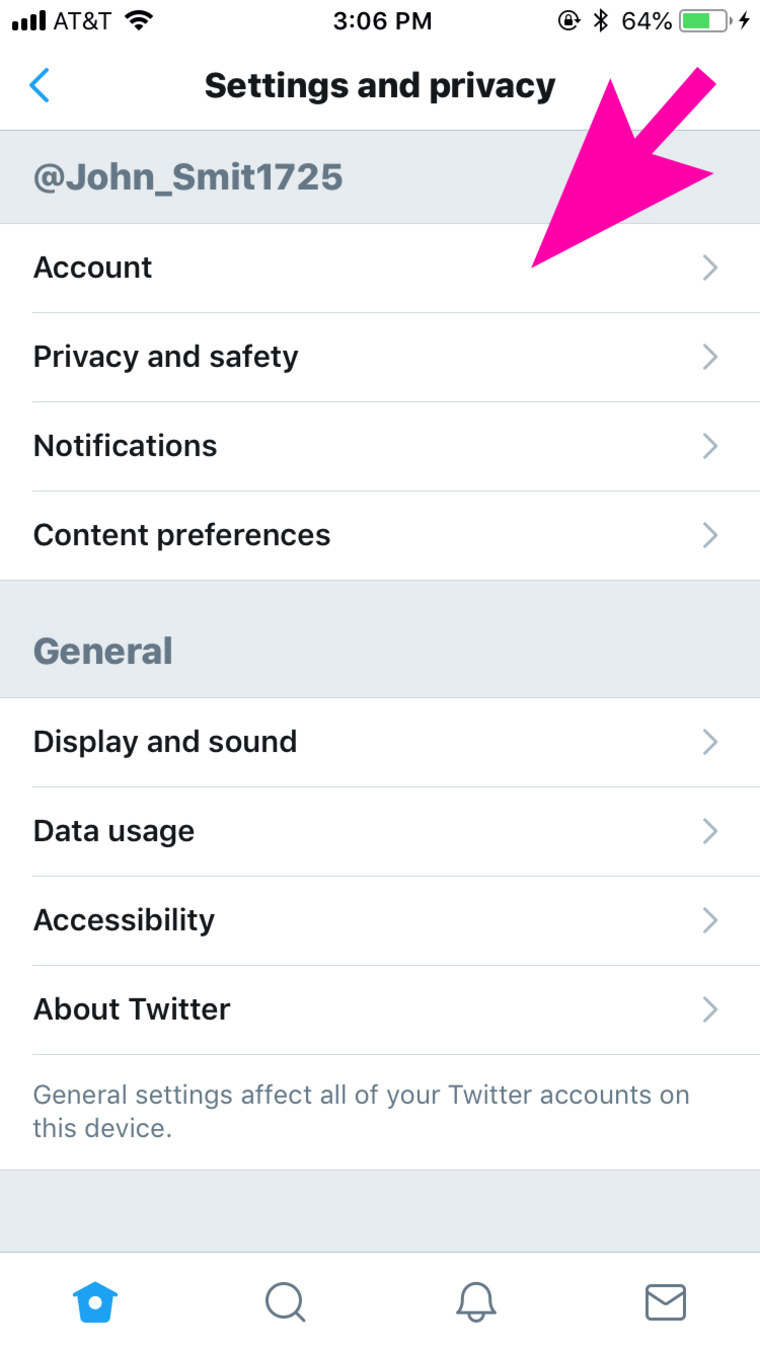The height and width of the screenshot is (1352, 760).
Task: Tap the clock showing 3:06 PM
Action: (382, 20)
